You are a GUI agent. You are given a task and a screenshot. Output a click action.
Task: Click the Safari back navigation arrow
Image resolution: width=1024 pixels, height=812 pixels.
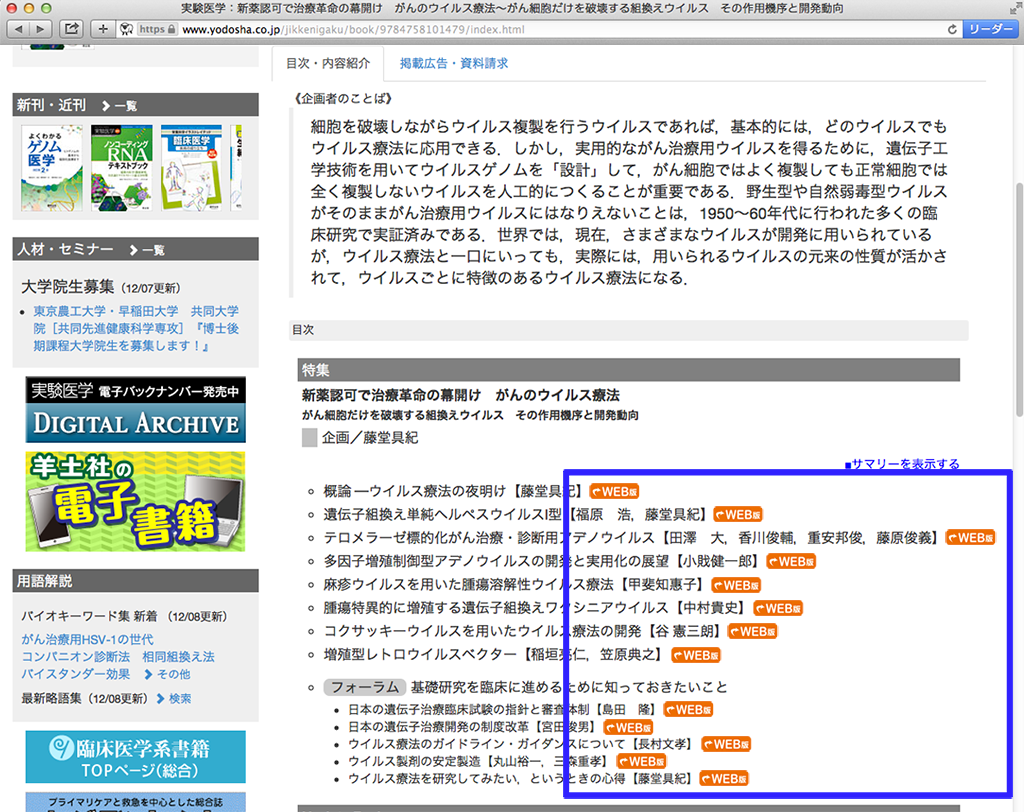(x=17, y=29)
